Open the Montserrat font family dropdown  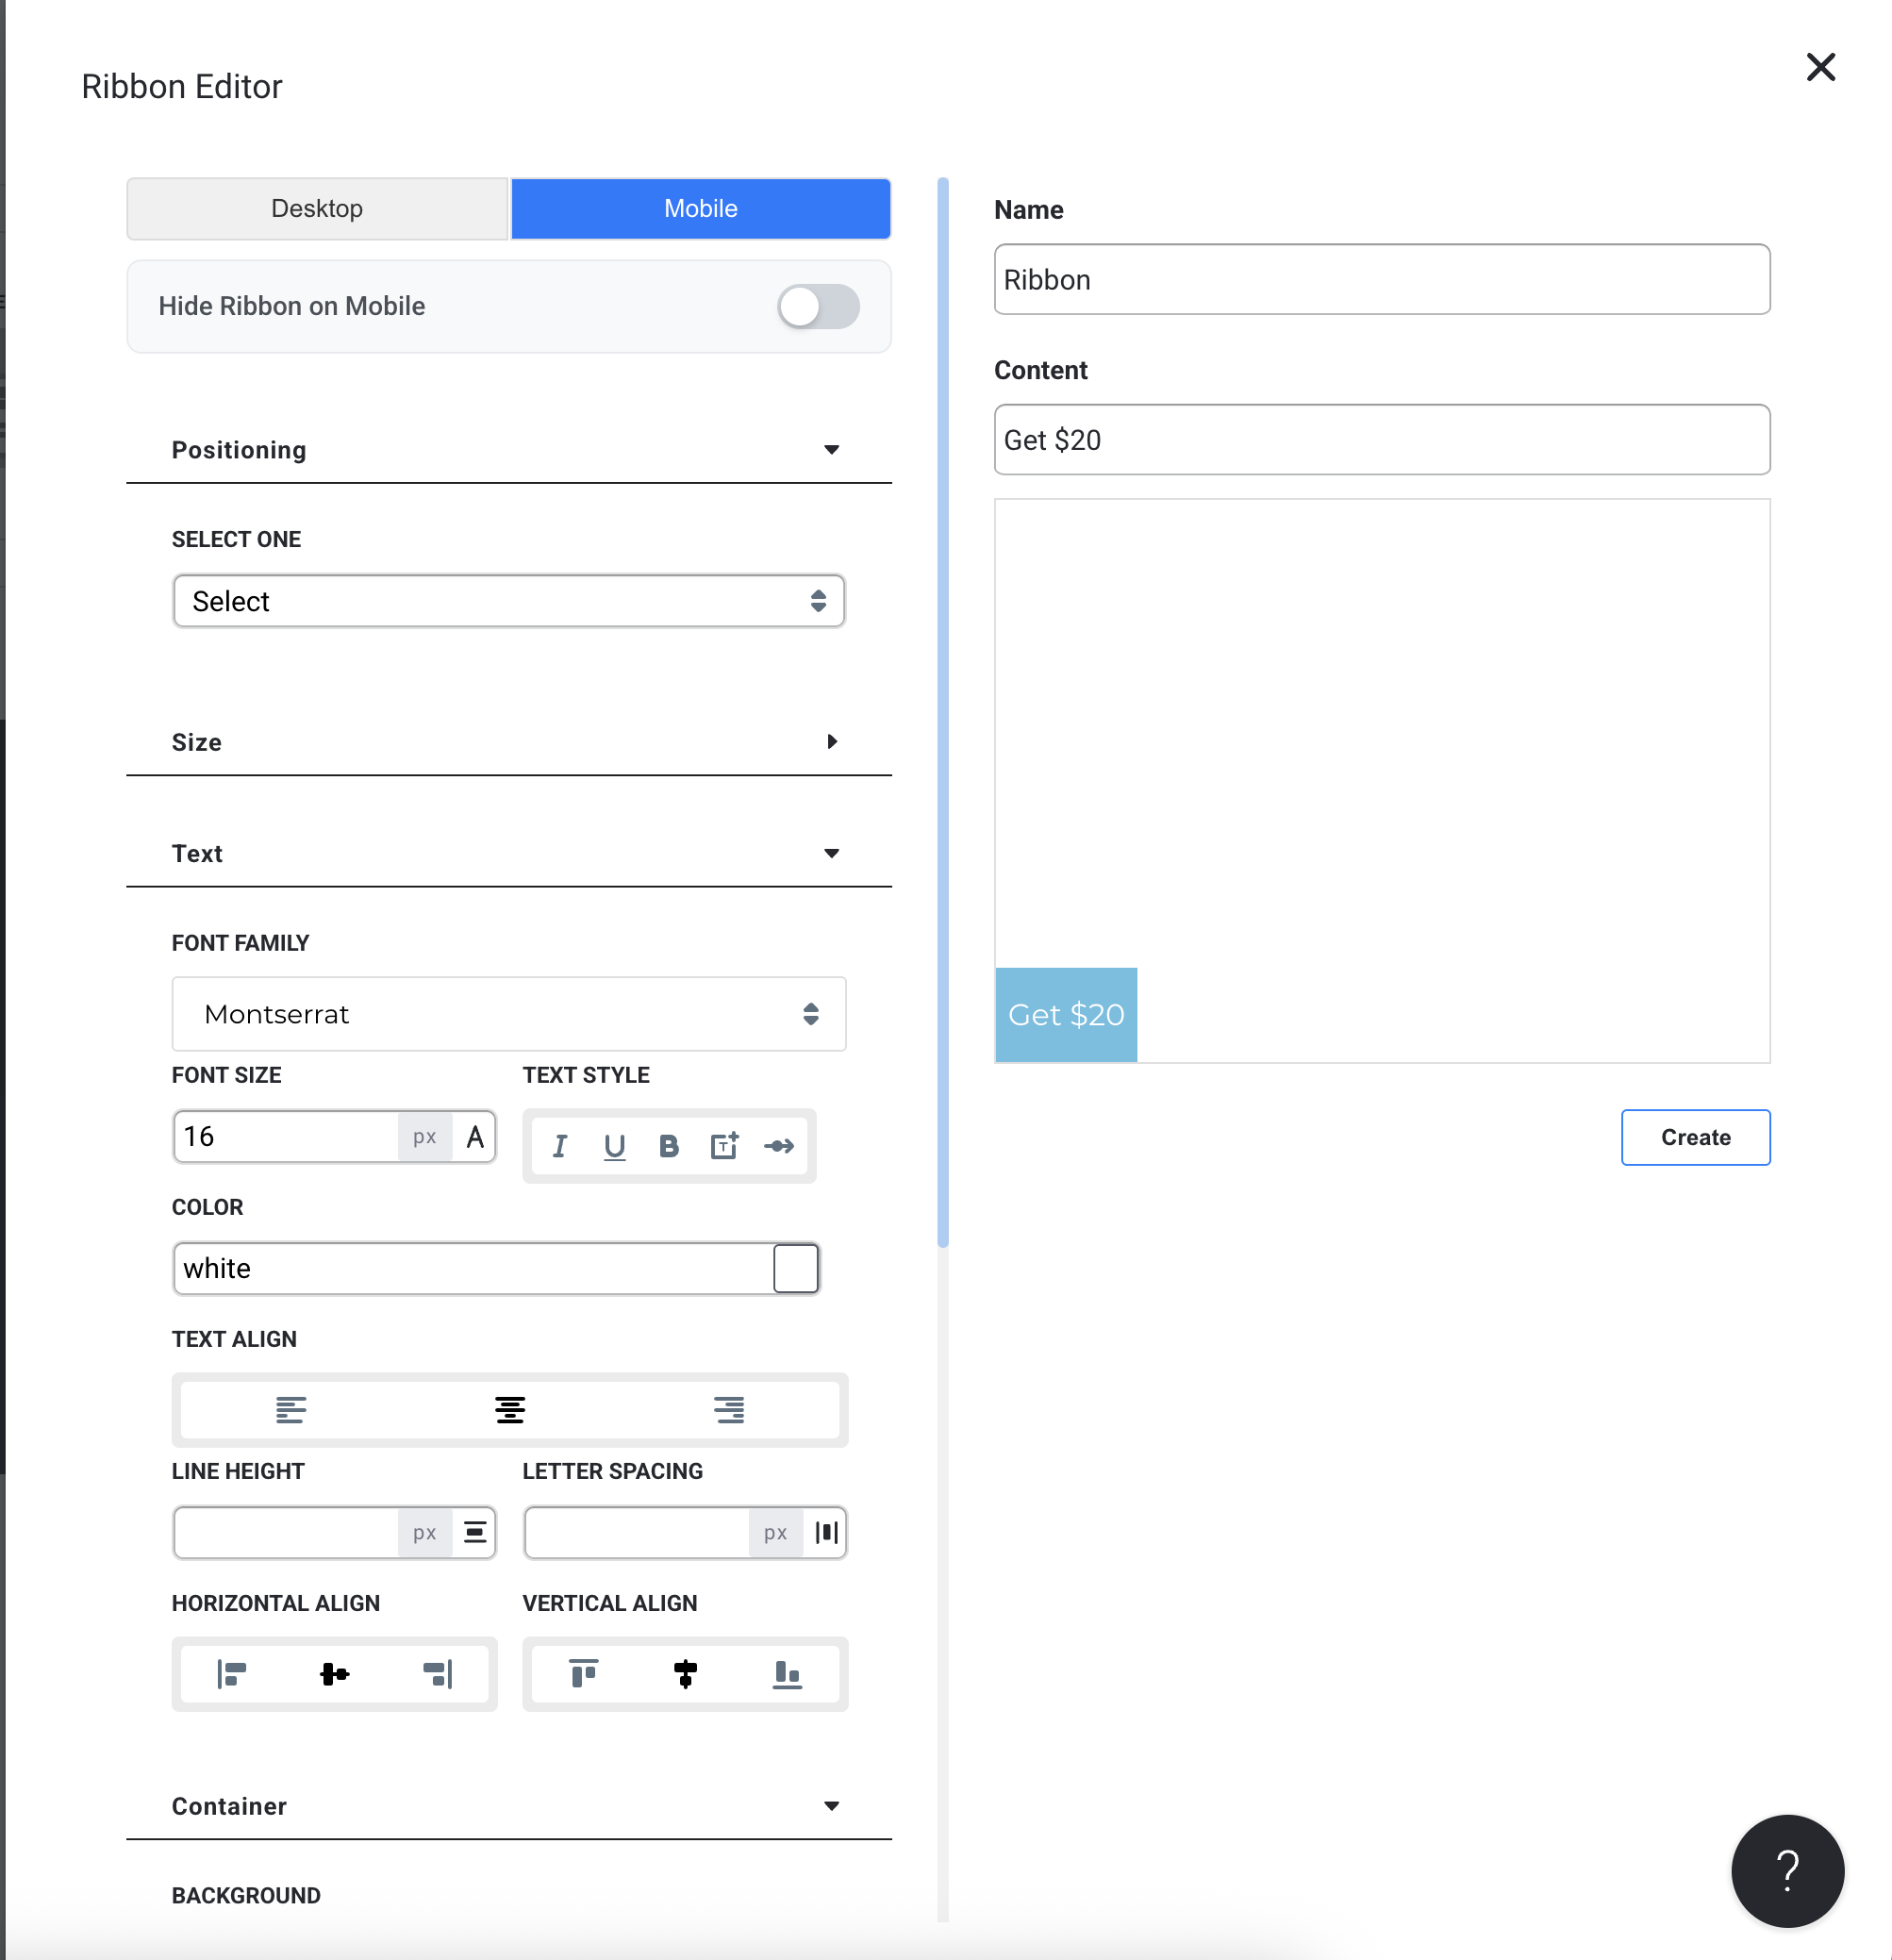509,1014
